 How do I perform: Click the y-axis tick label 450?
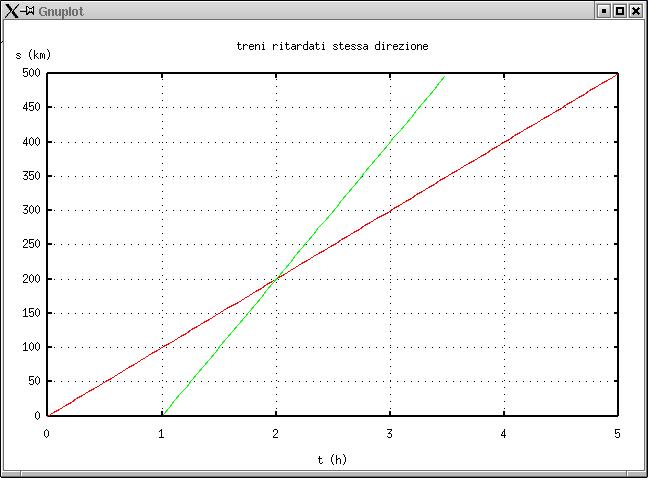[x=29, y=107]
